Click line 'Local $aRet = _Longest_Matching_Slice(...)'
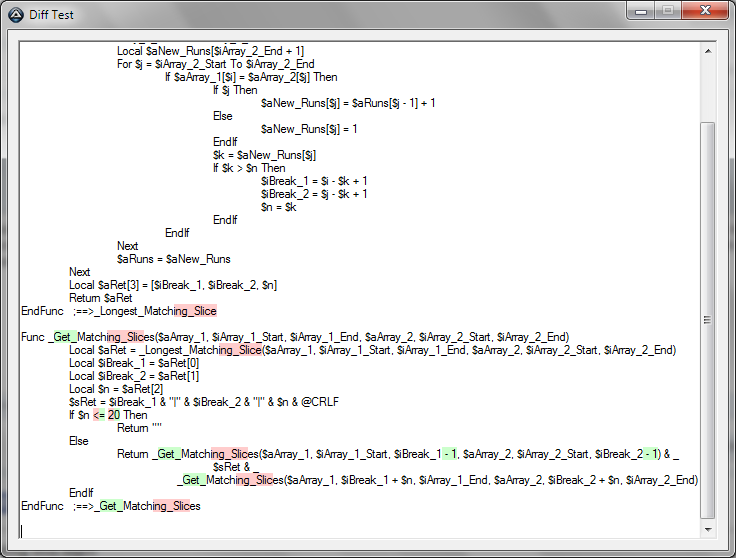Image resolution: width=736 pixels, height=558 pixels. click(x=372, y=350)
